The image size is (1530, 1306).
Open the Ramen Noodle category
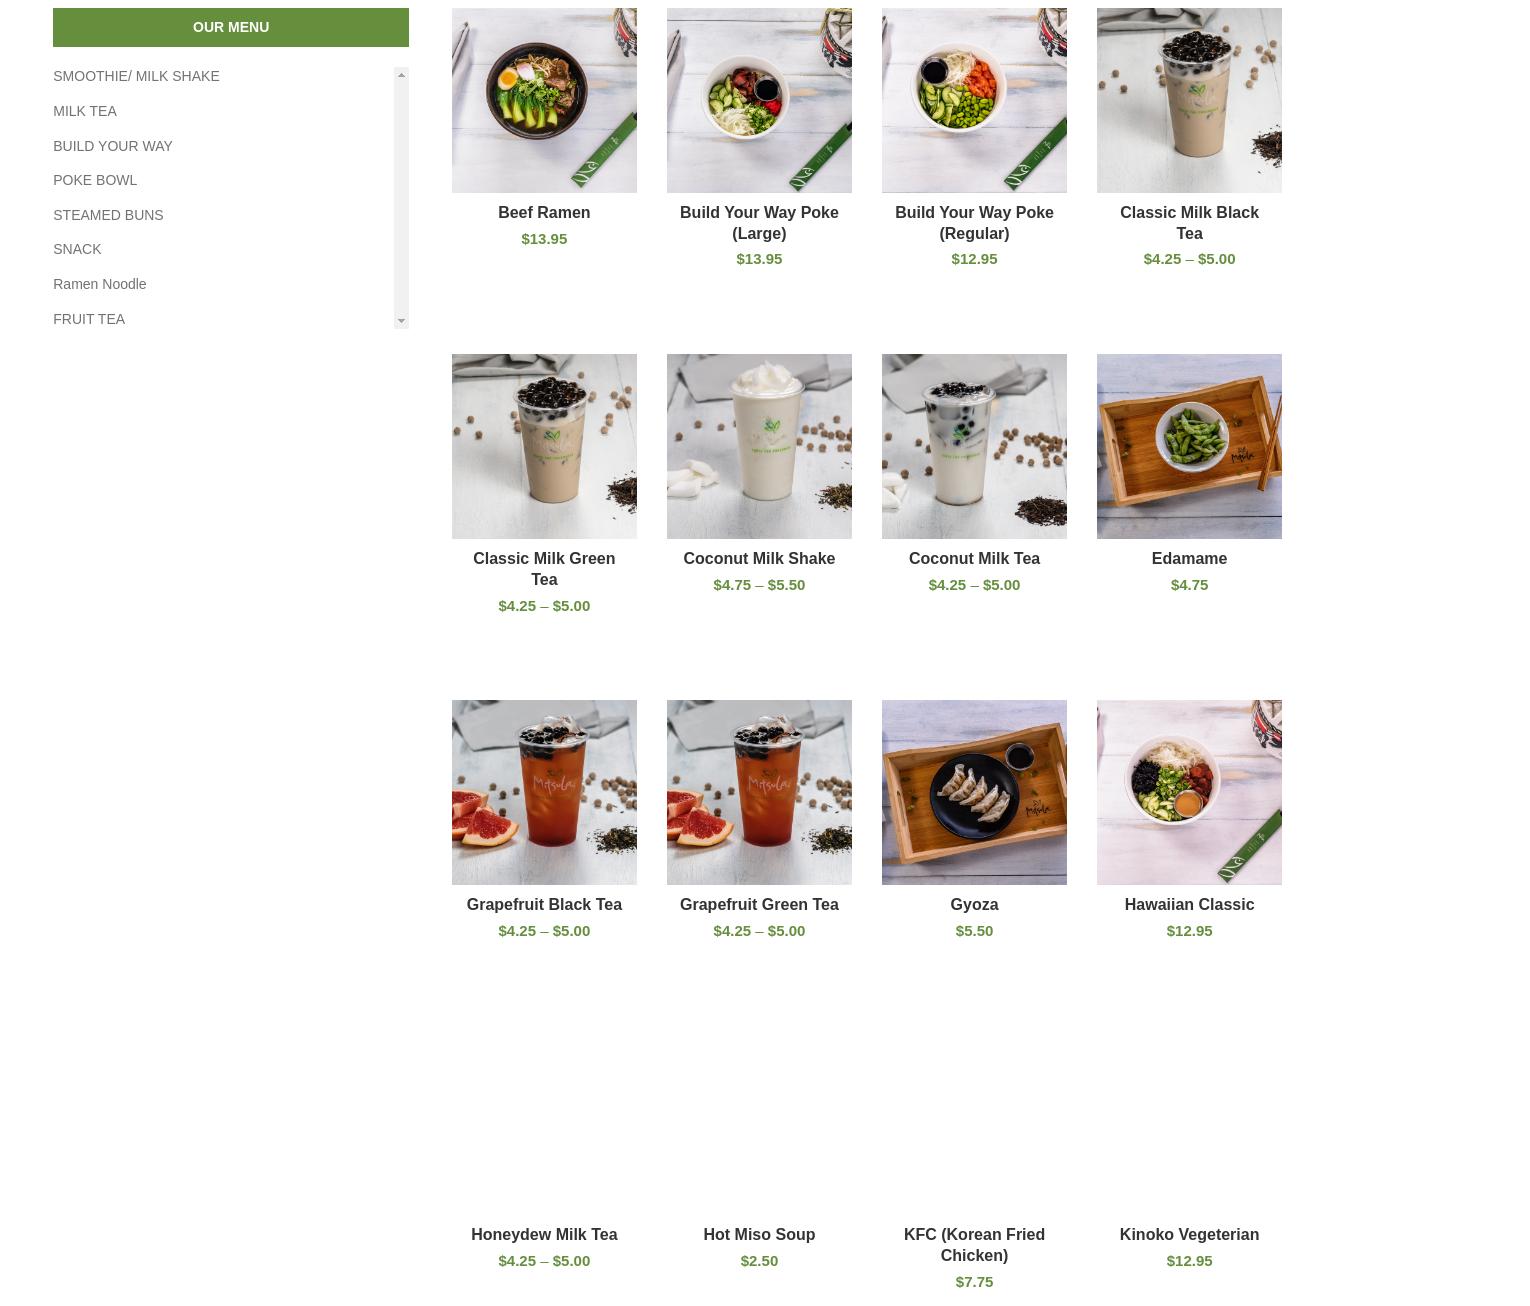[100, 284]
